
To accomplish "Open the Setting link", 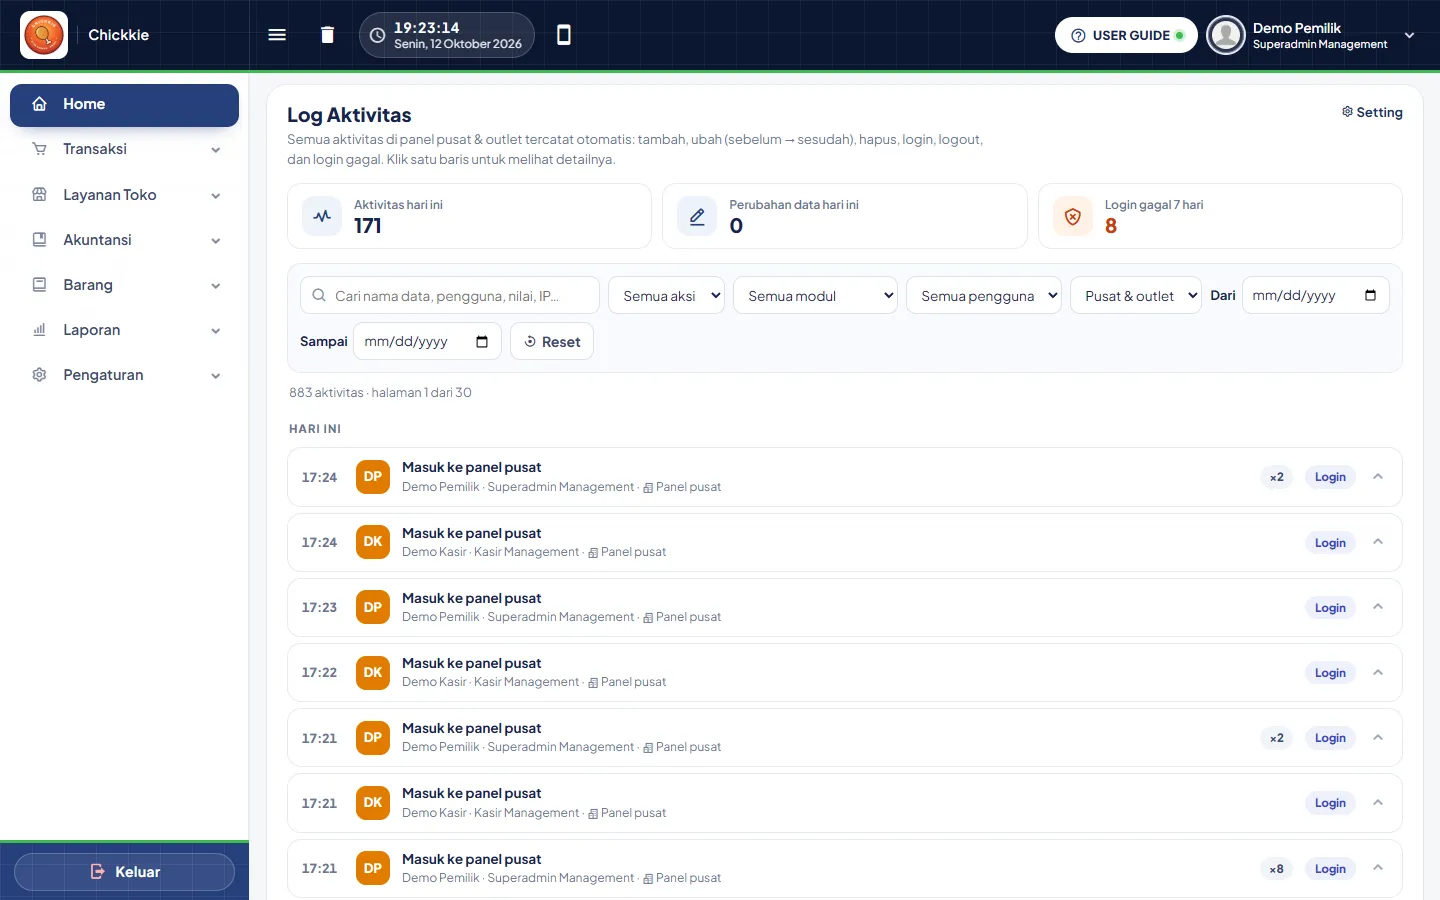I will click(1372, 112).
